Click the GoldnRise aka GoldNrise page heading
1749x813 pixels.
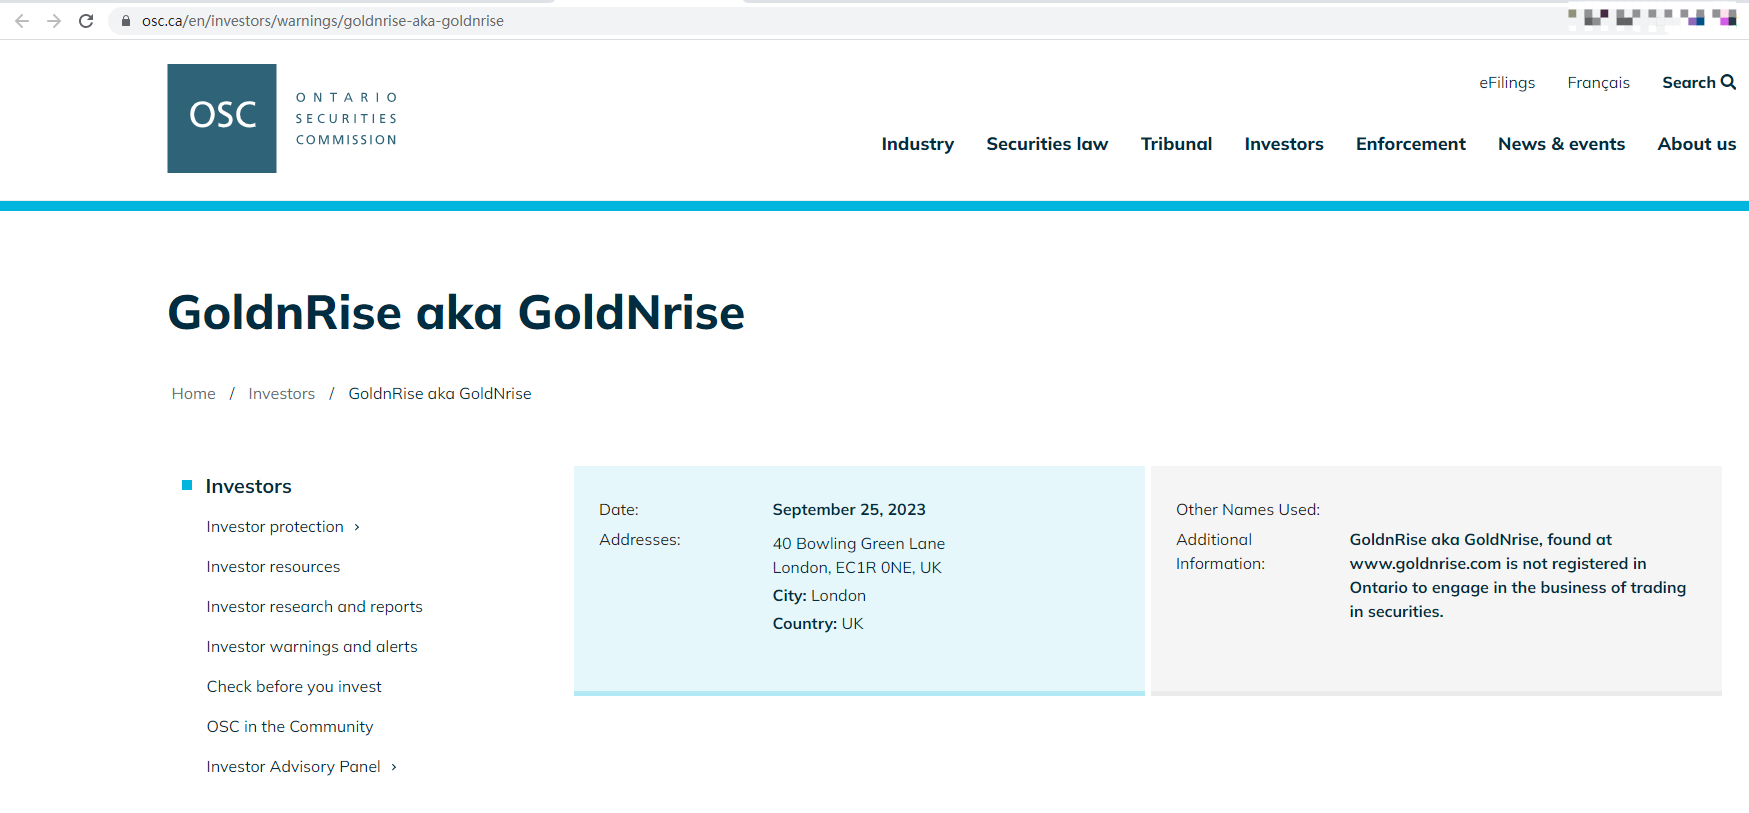456,313
